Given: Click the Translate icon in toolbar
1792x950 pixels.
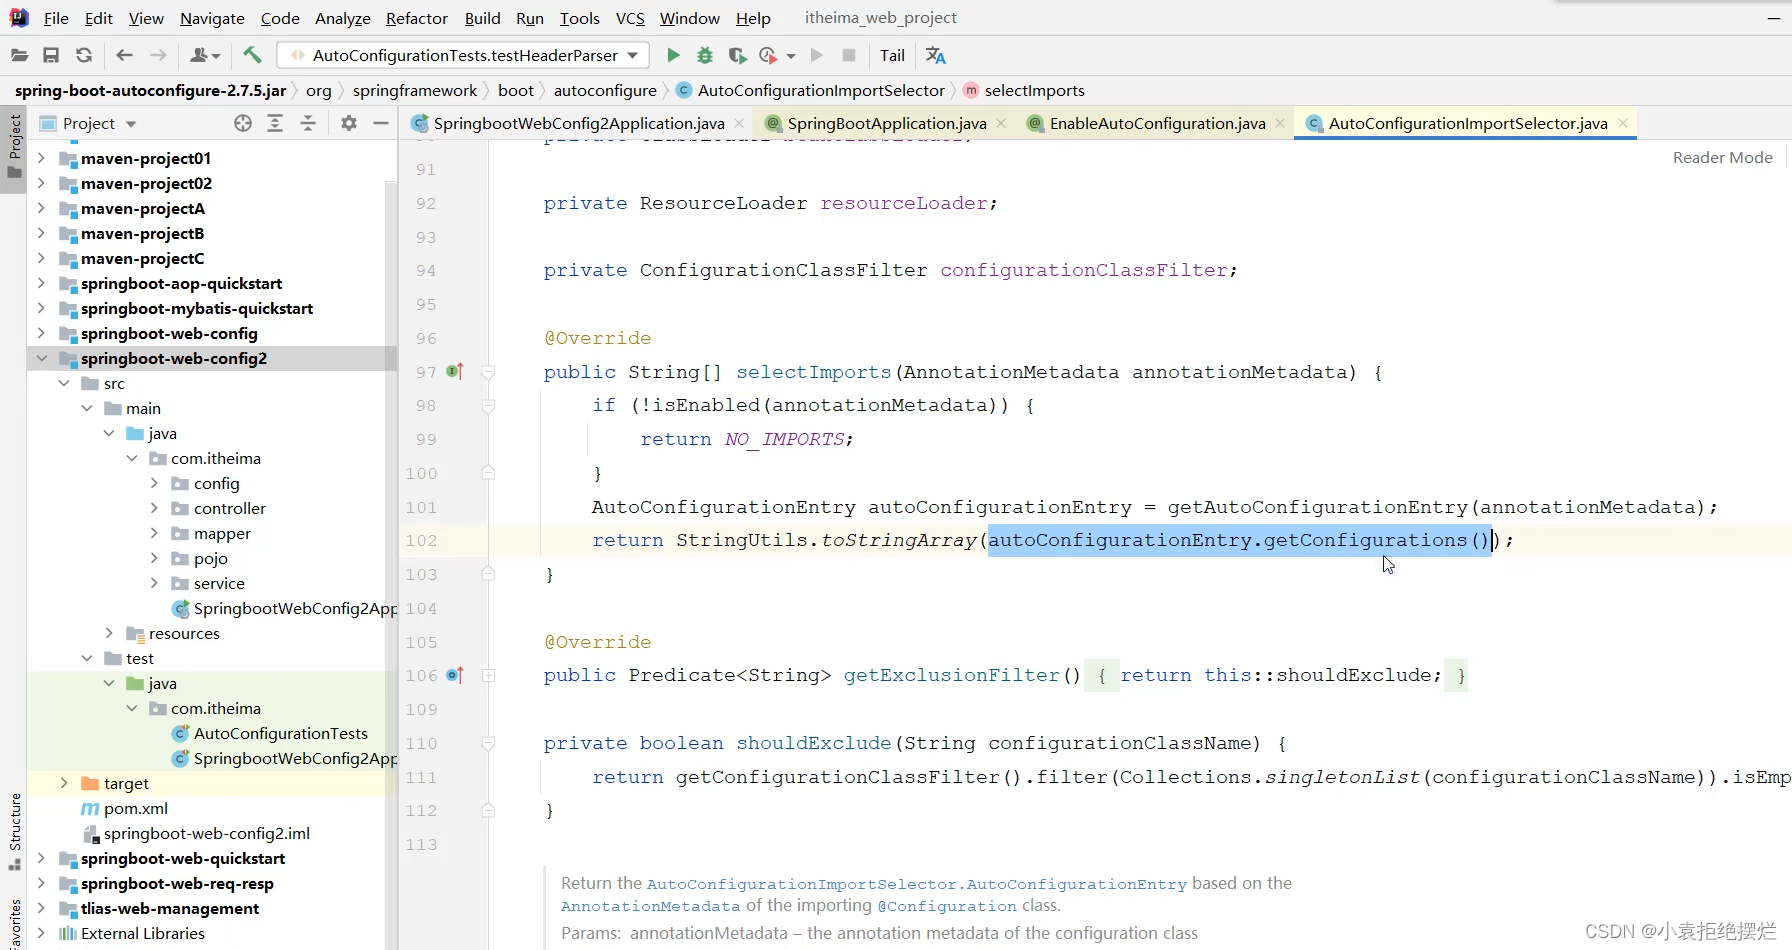Looking at the screenshot, I should coord(935,55).
